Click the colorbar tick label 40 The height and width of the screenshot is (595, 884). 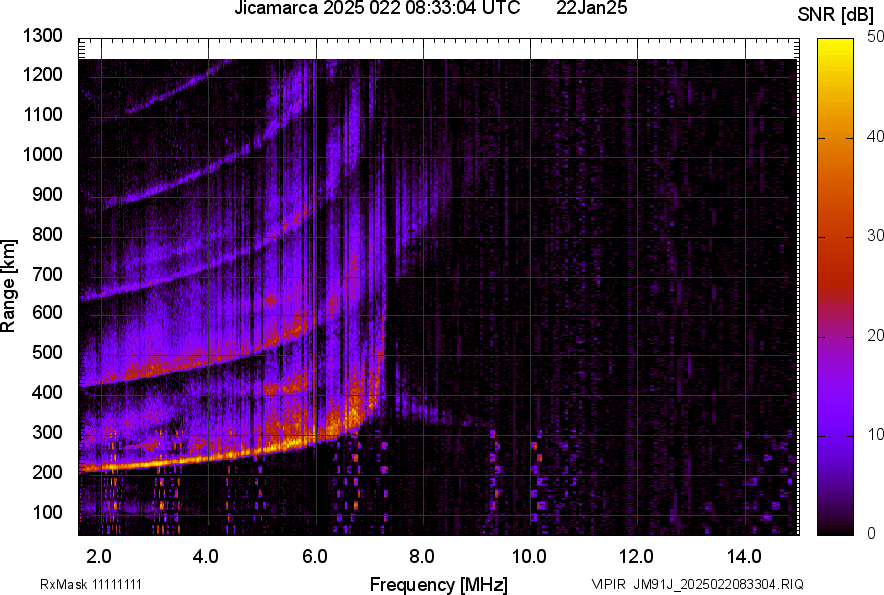point(876,136)
